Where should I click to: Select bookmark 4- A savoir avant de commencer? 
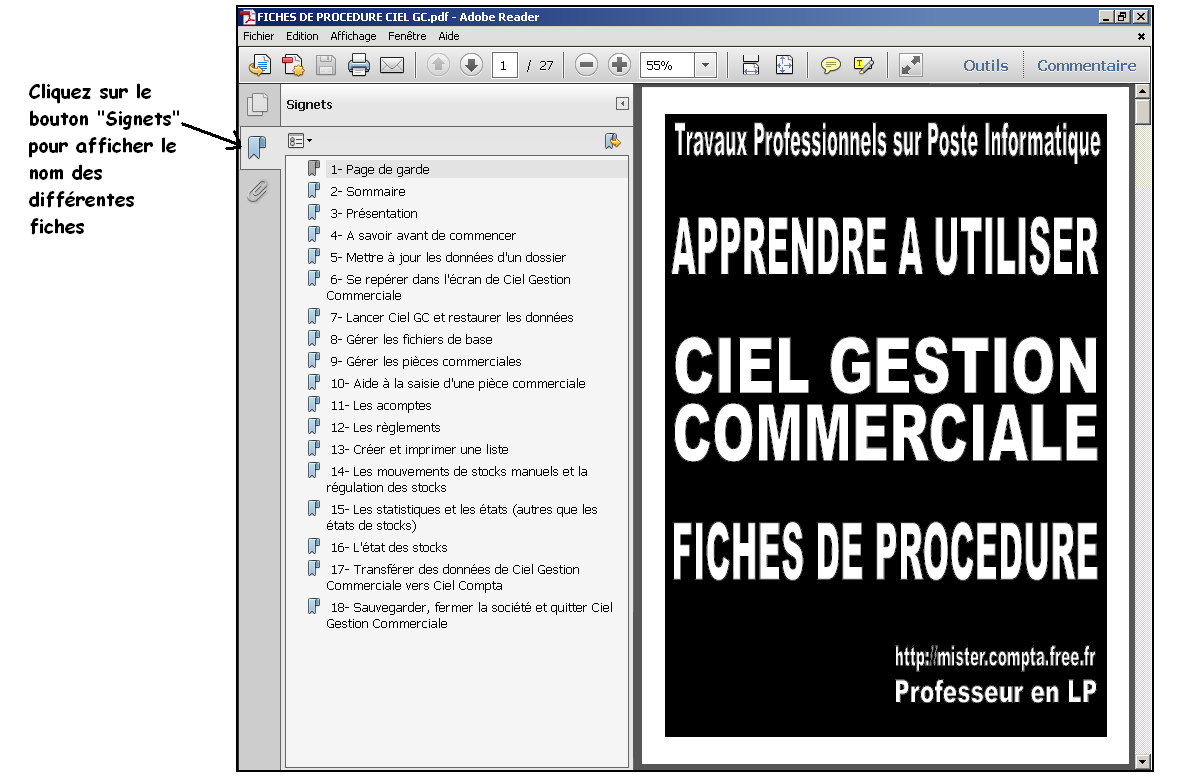point(423,235)
